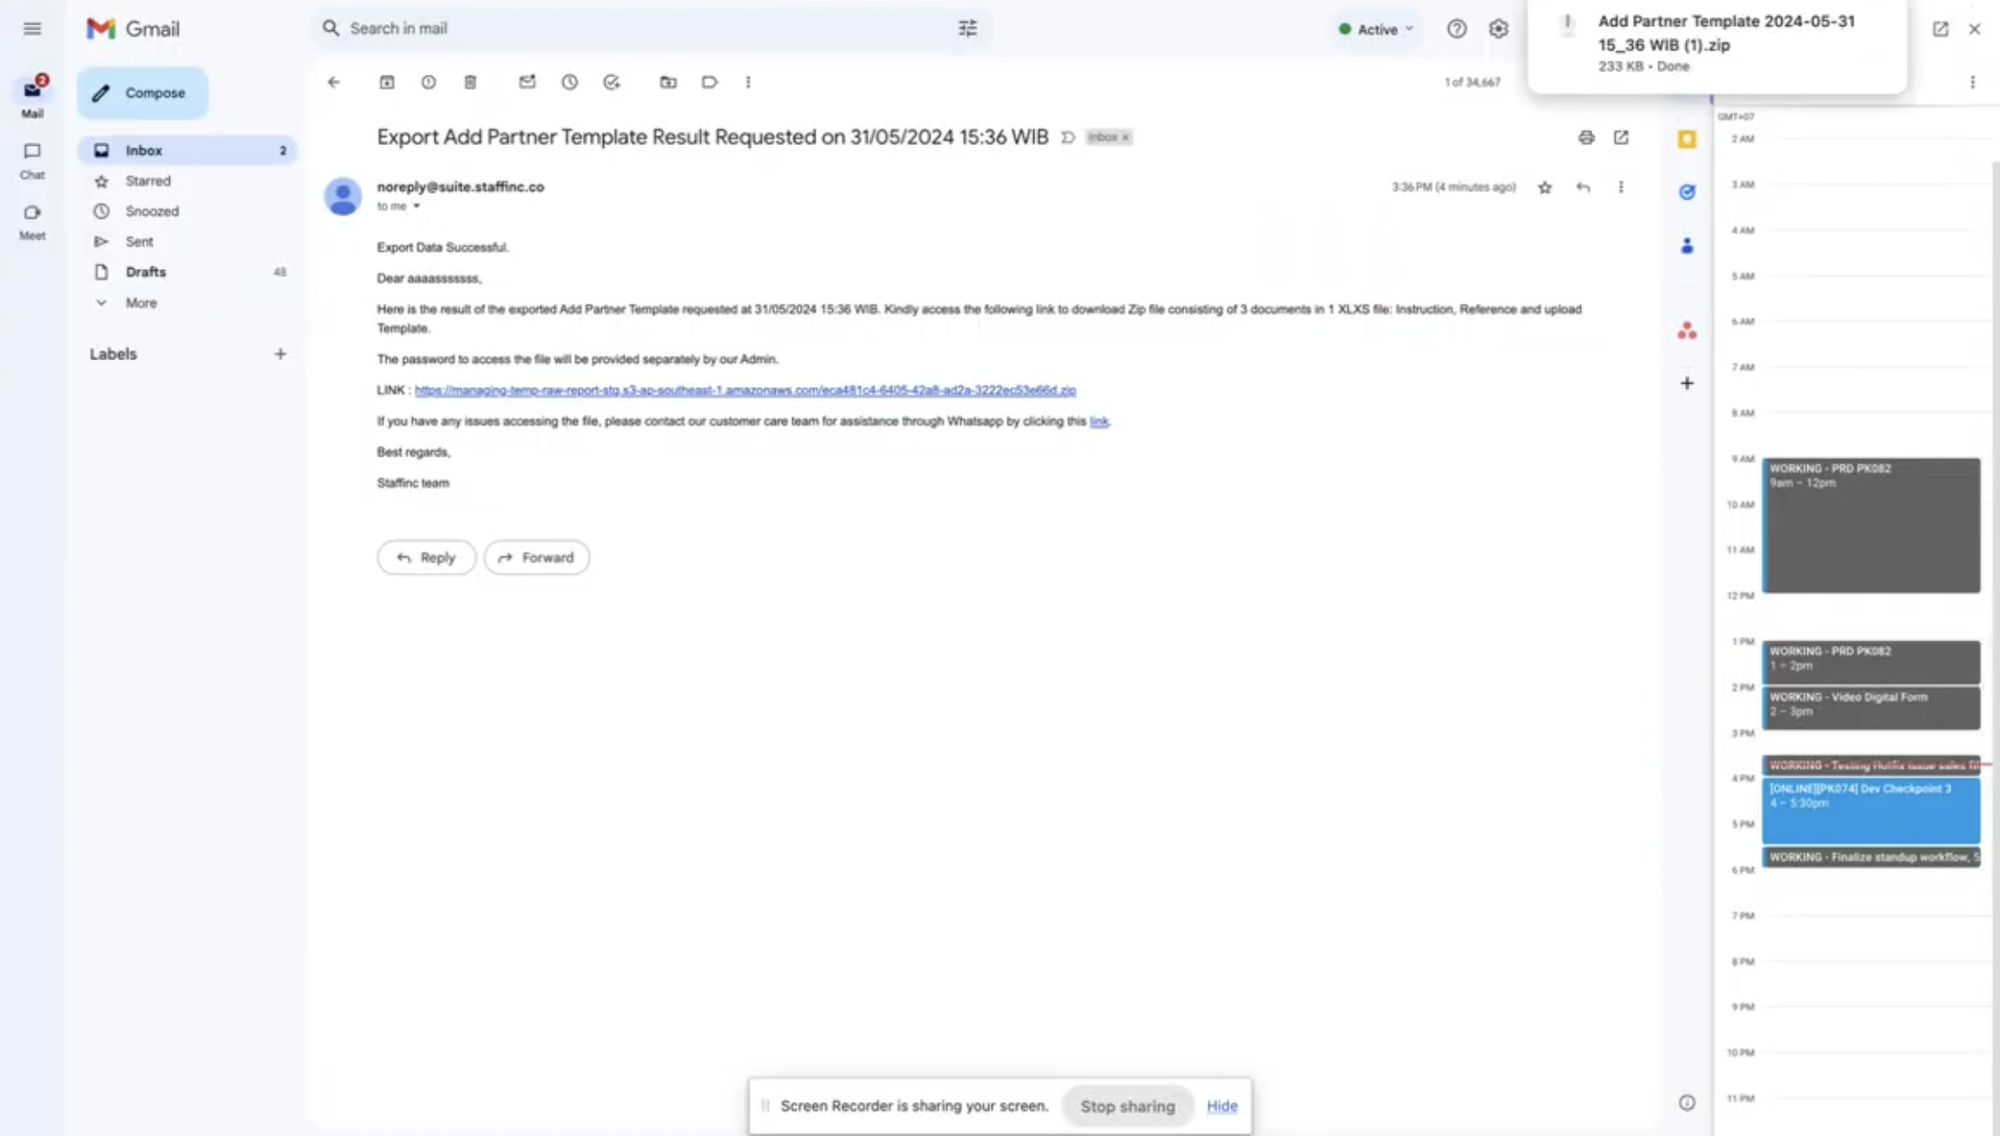Print this email conversation
Viewport: 2000px width, 1136px height.
[1586, 137]
